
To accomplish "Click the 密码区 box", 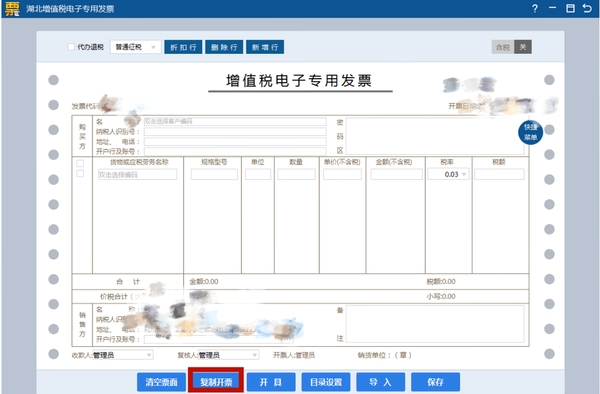I will (x=435, y=136).
